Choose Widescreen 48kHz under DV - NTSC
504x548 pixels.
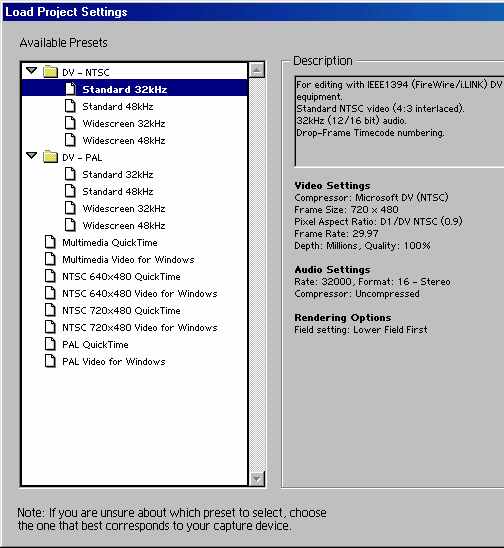point(124,140)
